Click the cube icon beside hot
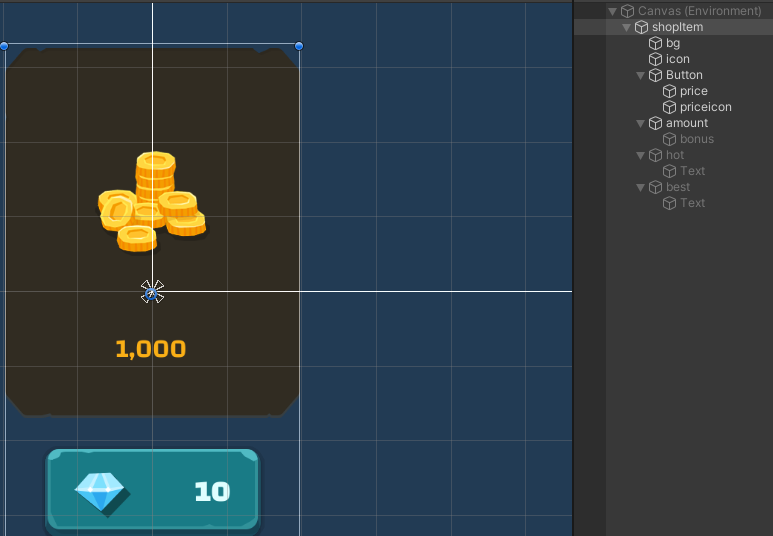This screenshot has height=536, width=773. coord(655,155)
